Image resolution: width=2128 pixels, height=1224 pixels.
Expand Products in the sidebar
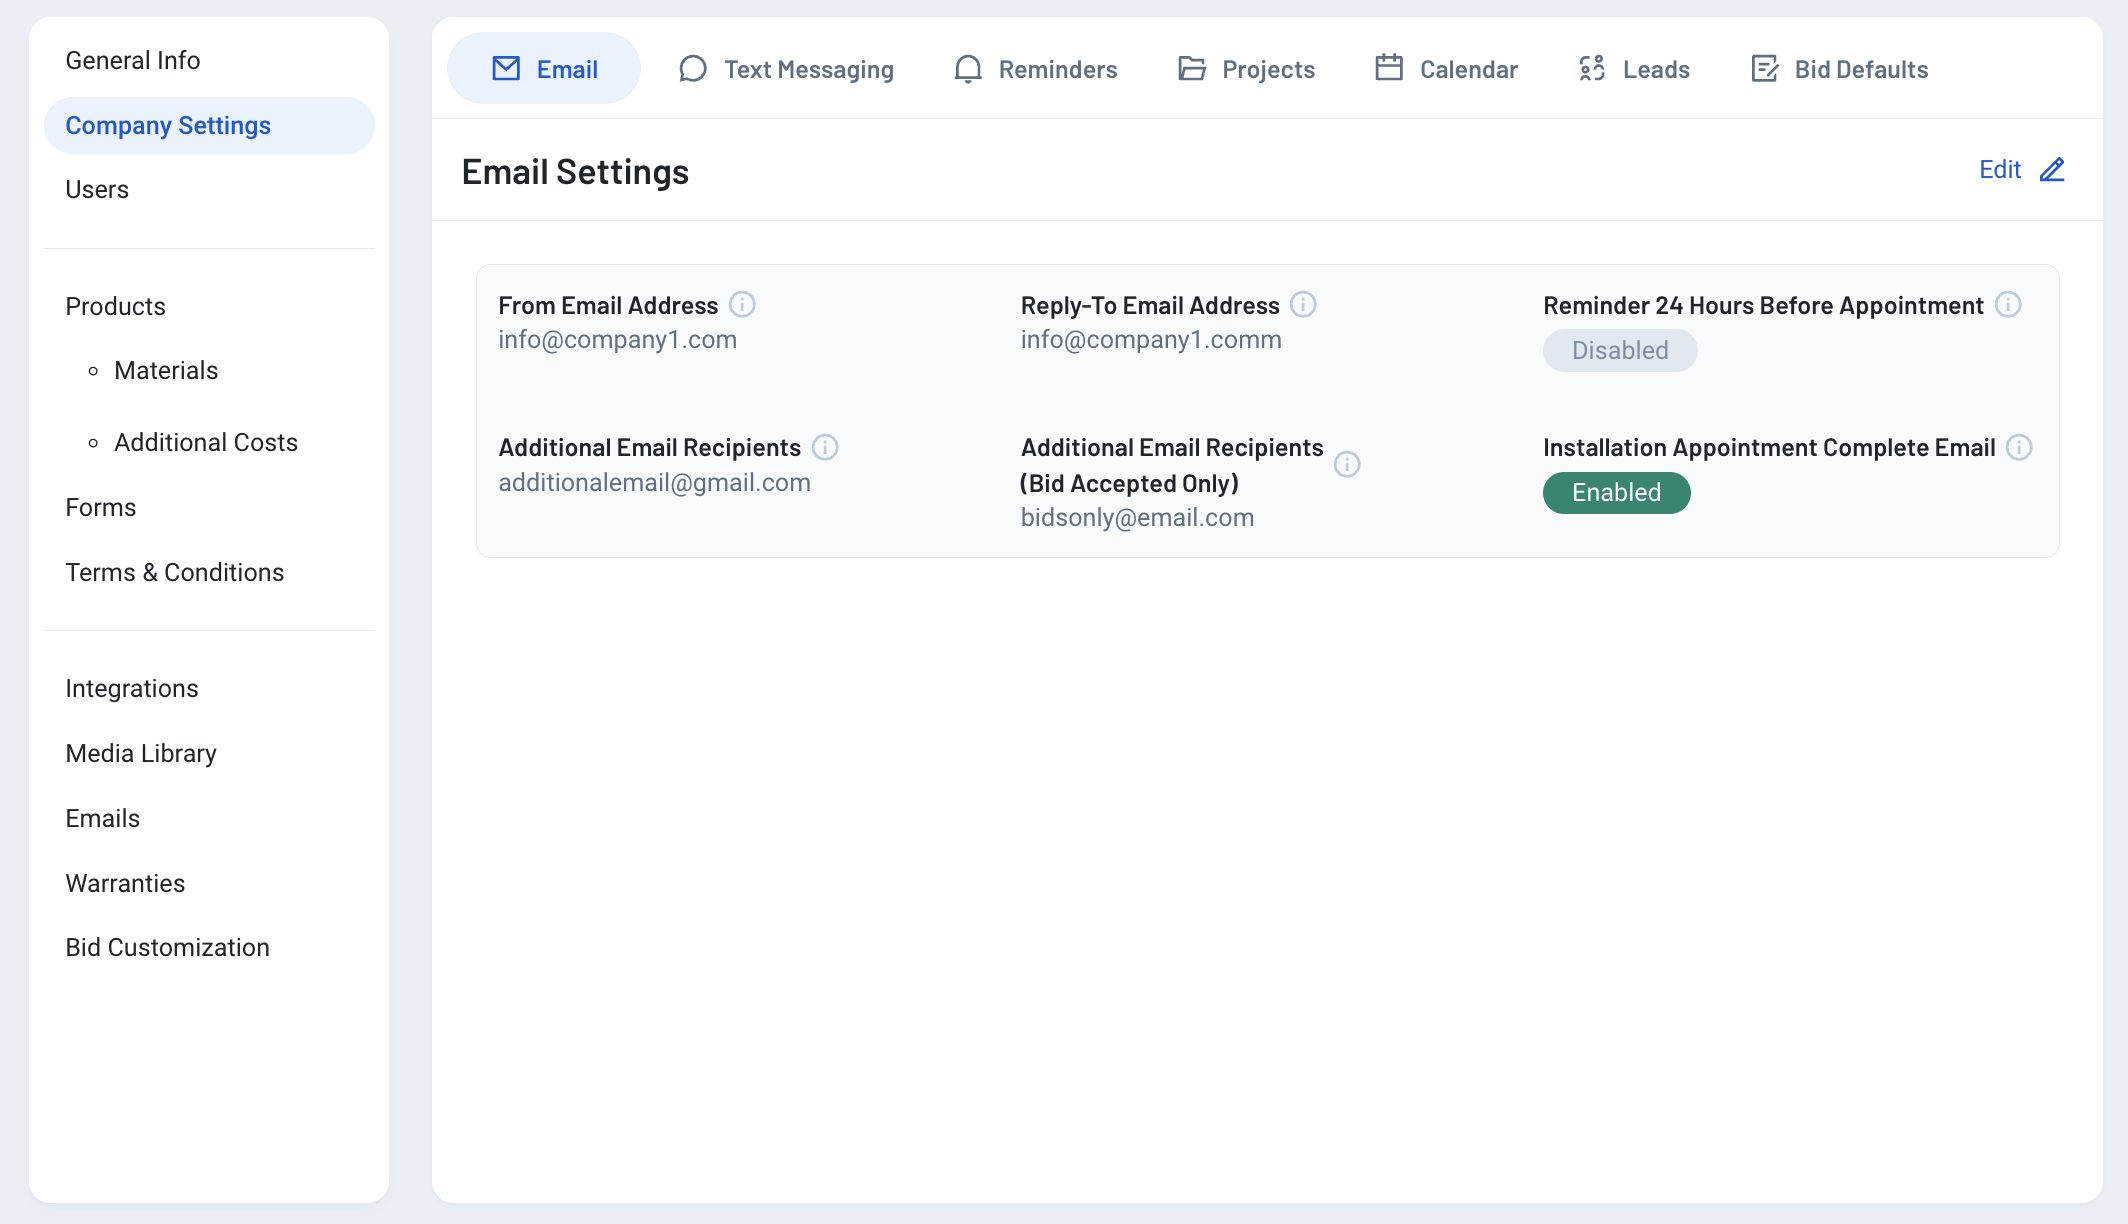[116, 306]
